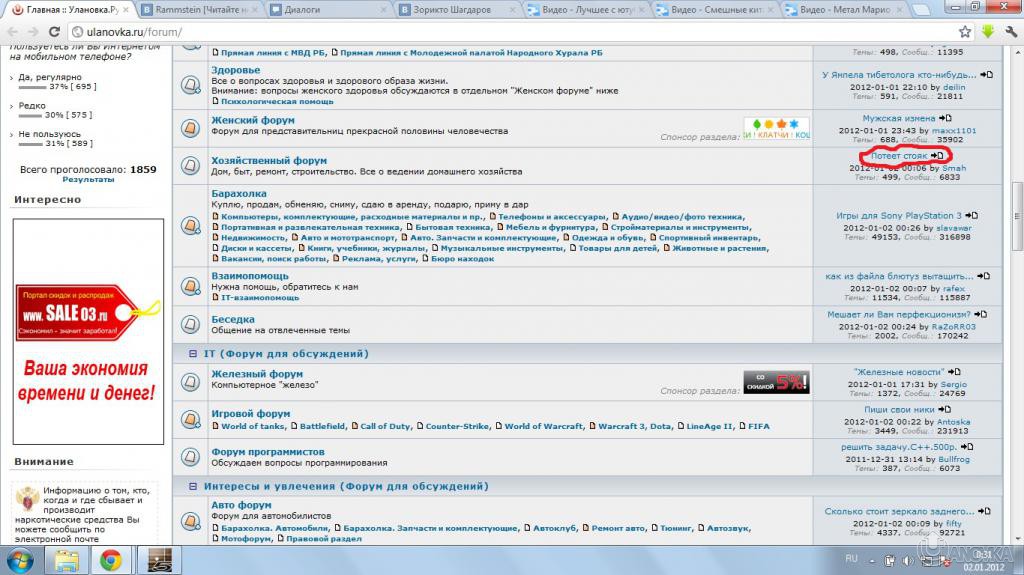Open the IT-взаимопомощь subforum
This screenshot has width=1024, height=575.
pyautogui.click(x=260, y=297)
